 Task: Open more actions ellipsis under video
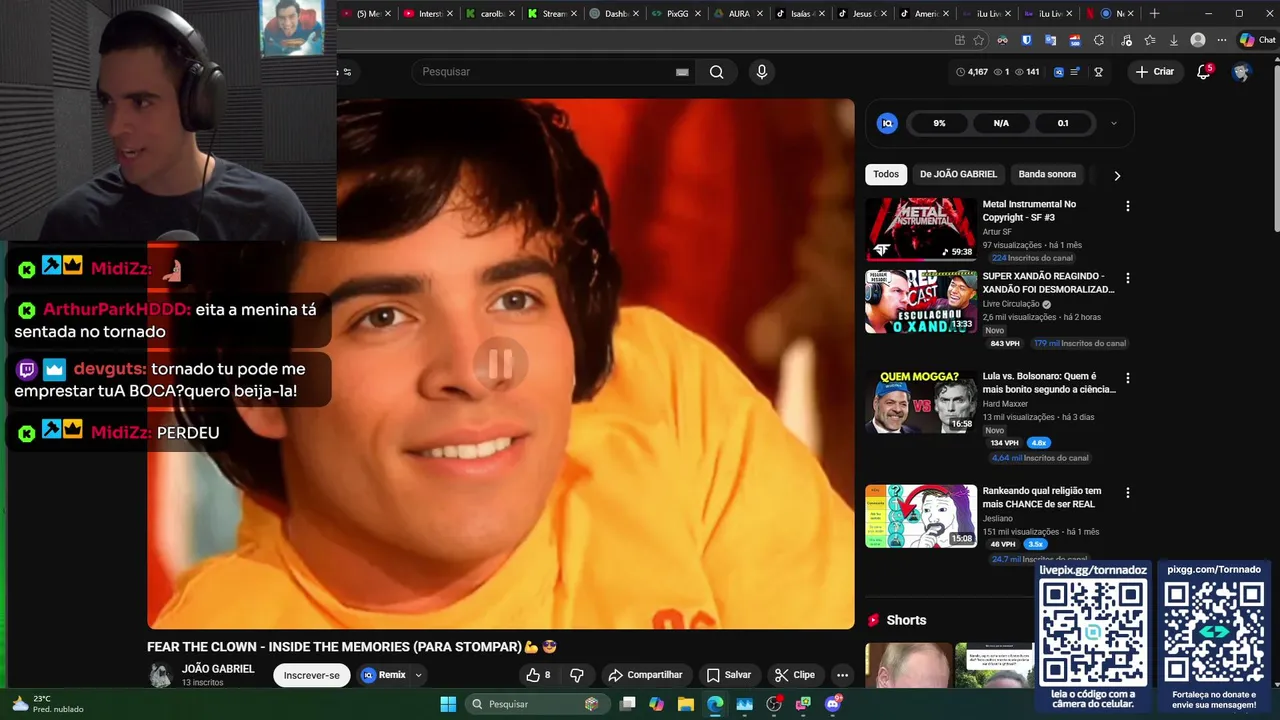(x=842, y=675)
